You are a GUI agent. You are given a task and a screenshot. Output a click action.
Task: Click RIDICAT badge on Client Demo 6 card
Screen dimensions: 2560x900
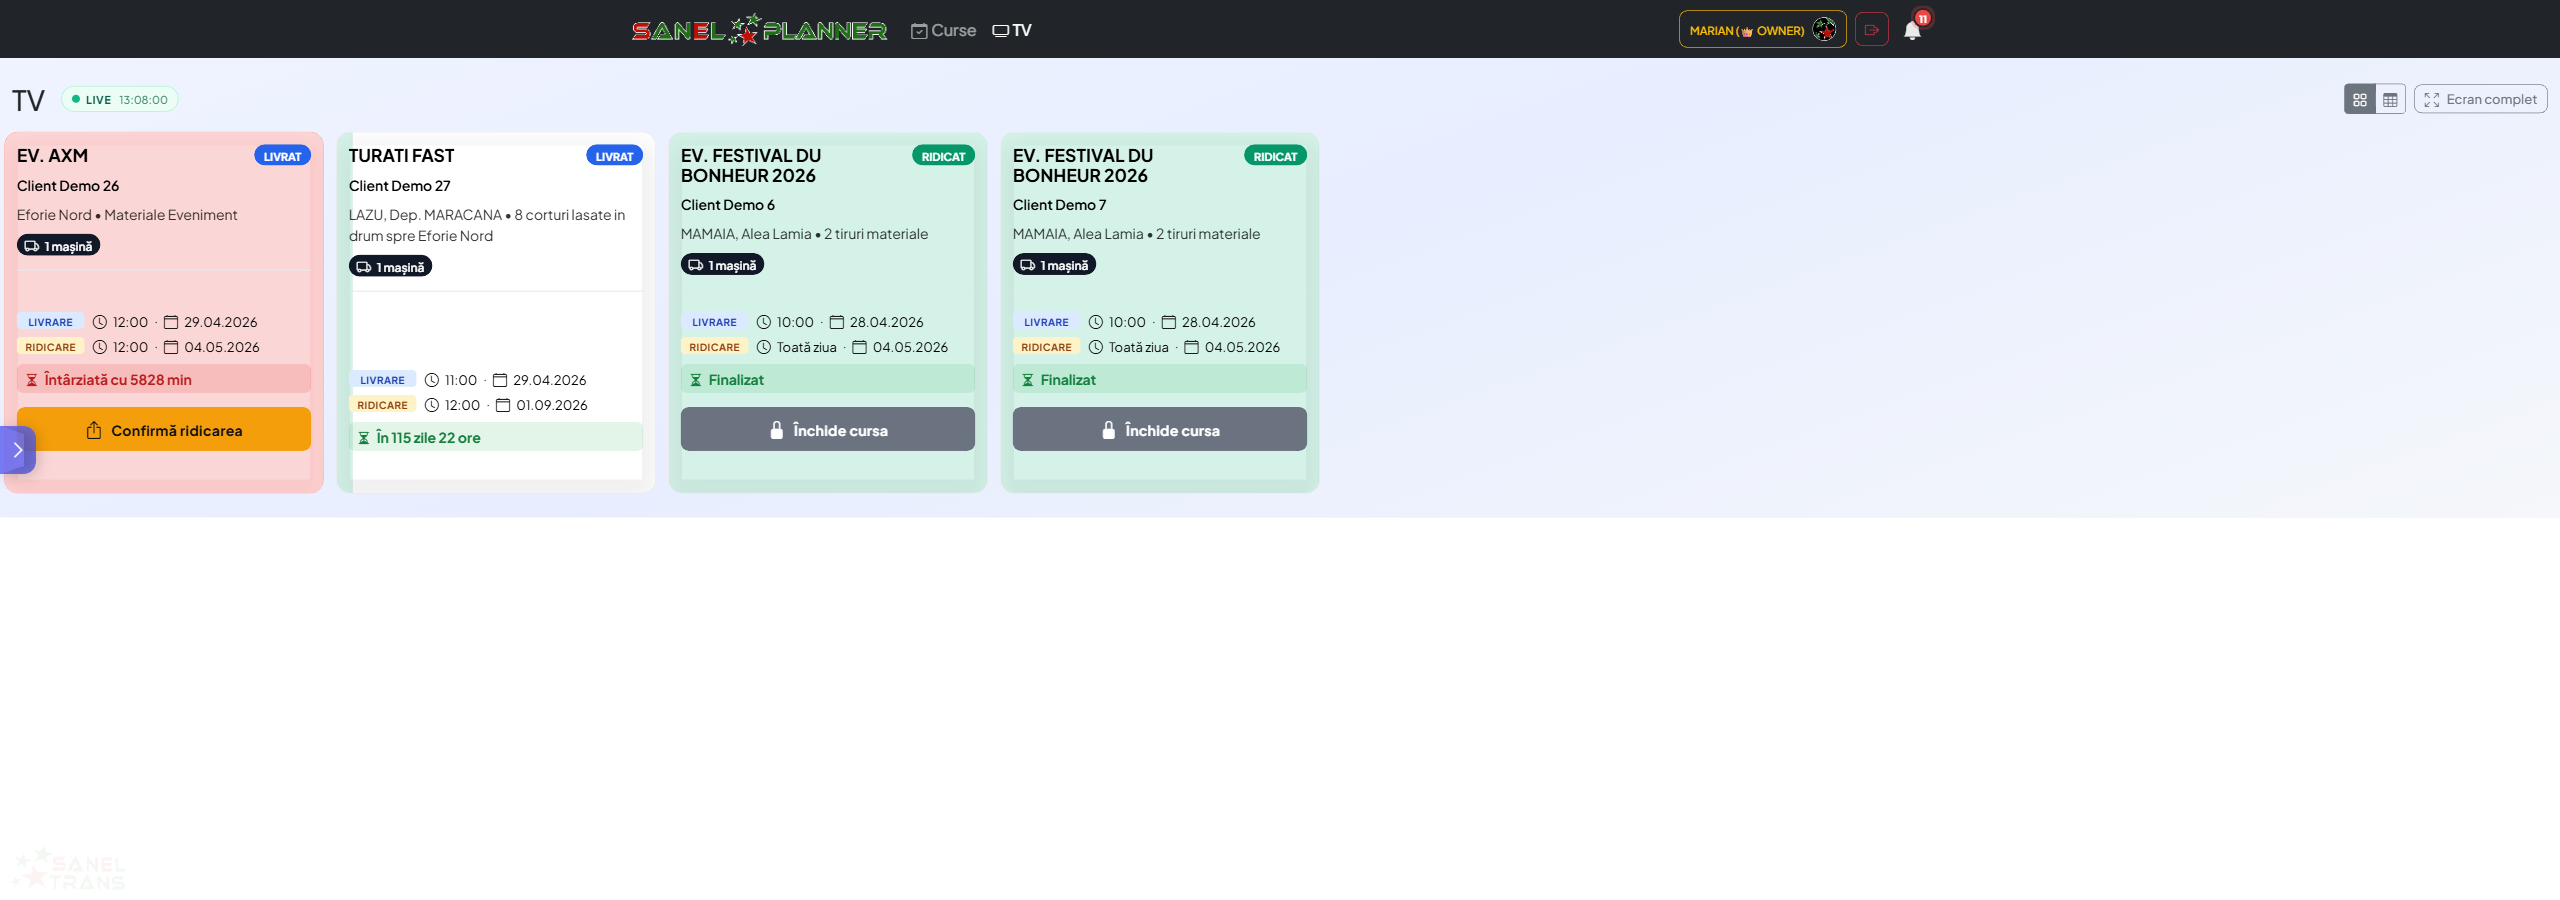tap(943, 156)
